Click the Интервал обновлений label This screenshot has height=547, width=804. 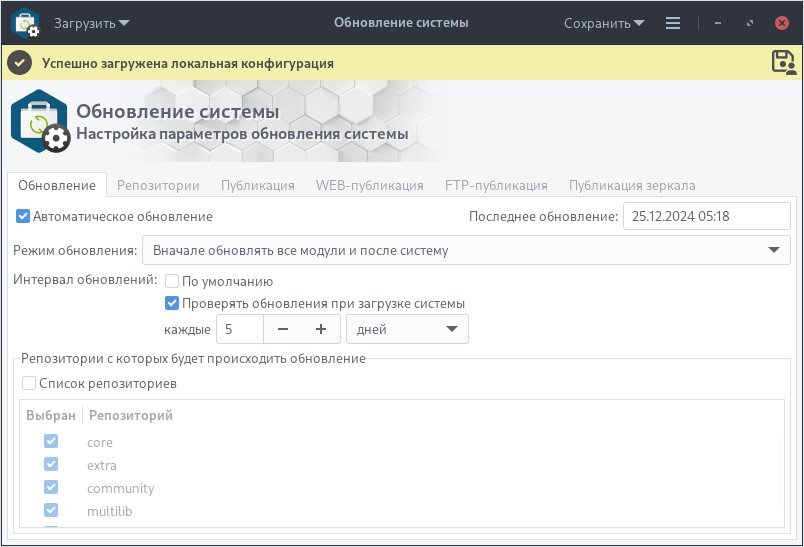pos(85,279)
